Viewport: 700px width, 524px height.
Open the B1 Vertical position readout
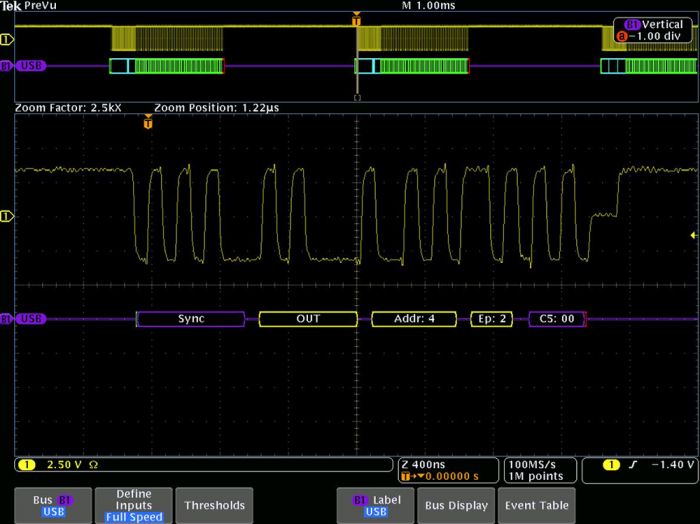[x=653, y=30]
